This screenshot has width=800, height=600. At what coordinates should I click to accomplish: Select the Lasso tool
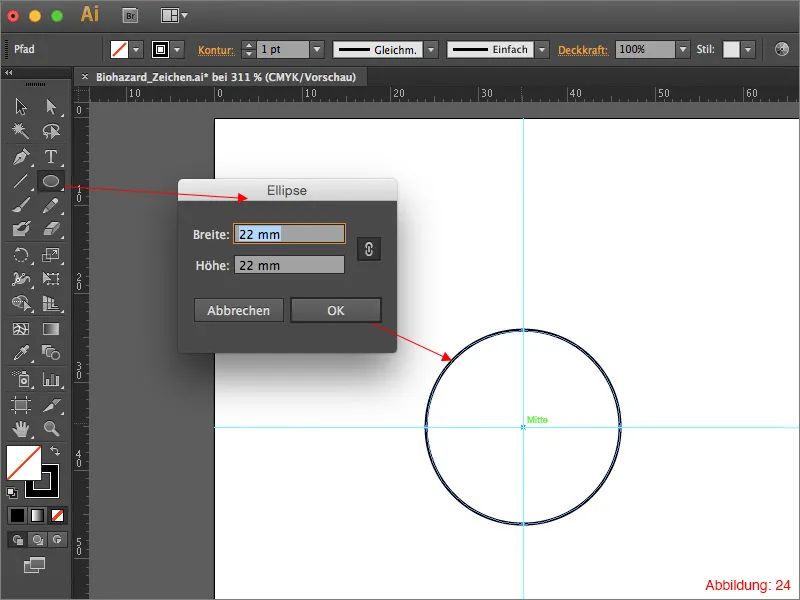pos(51,131)
